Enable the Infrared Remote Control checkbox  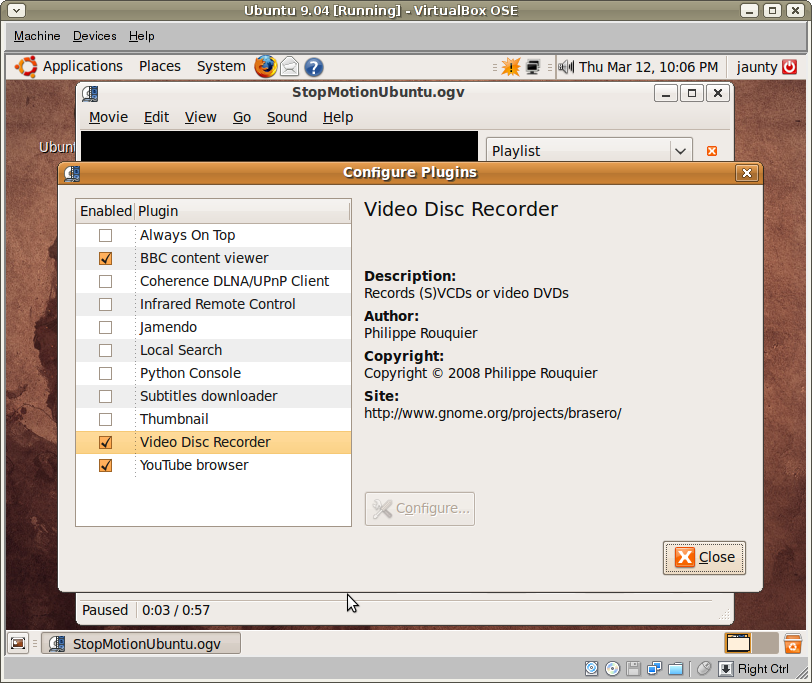point(105,304)
